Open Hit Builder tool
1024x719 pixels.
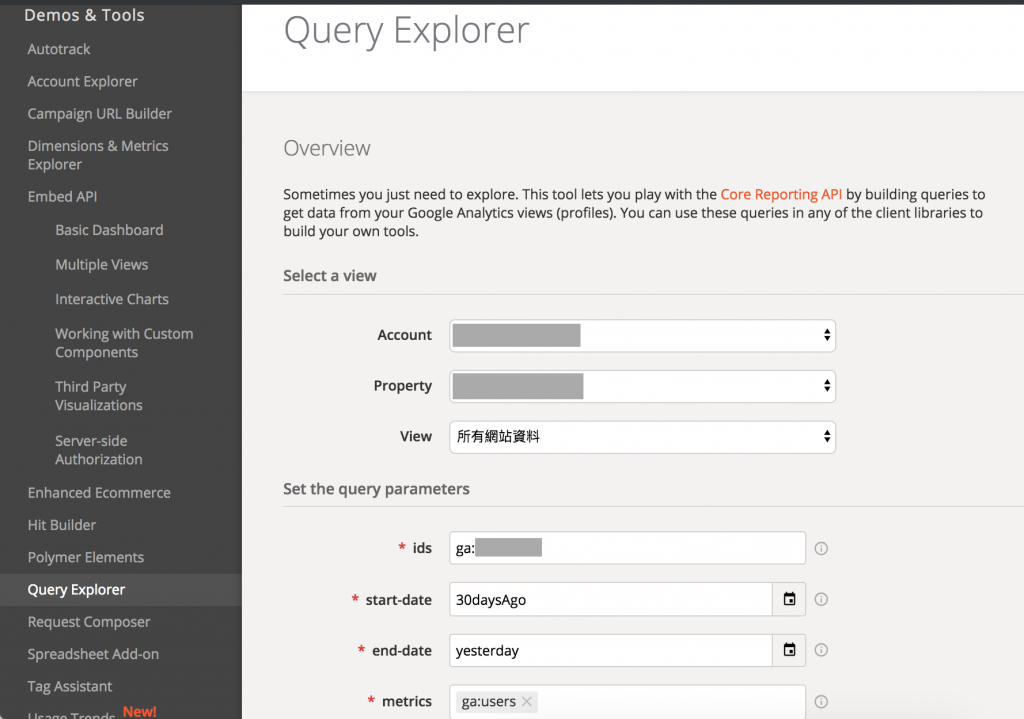pos(61,525)
